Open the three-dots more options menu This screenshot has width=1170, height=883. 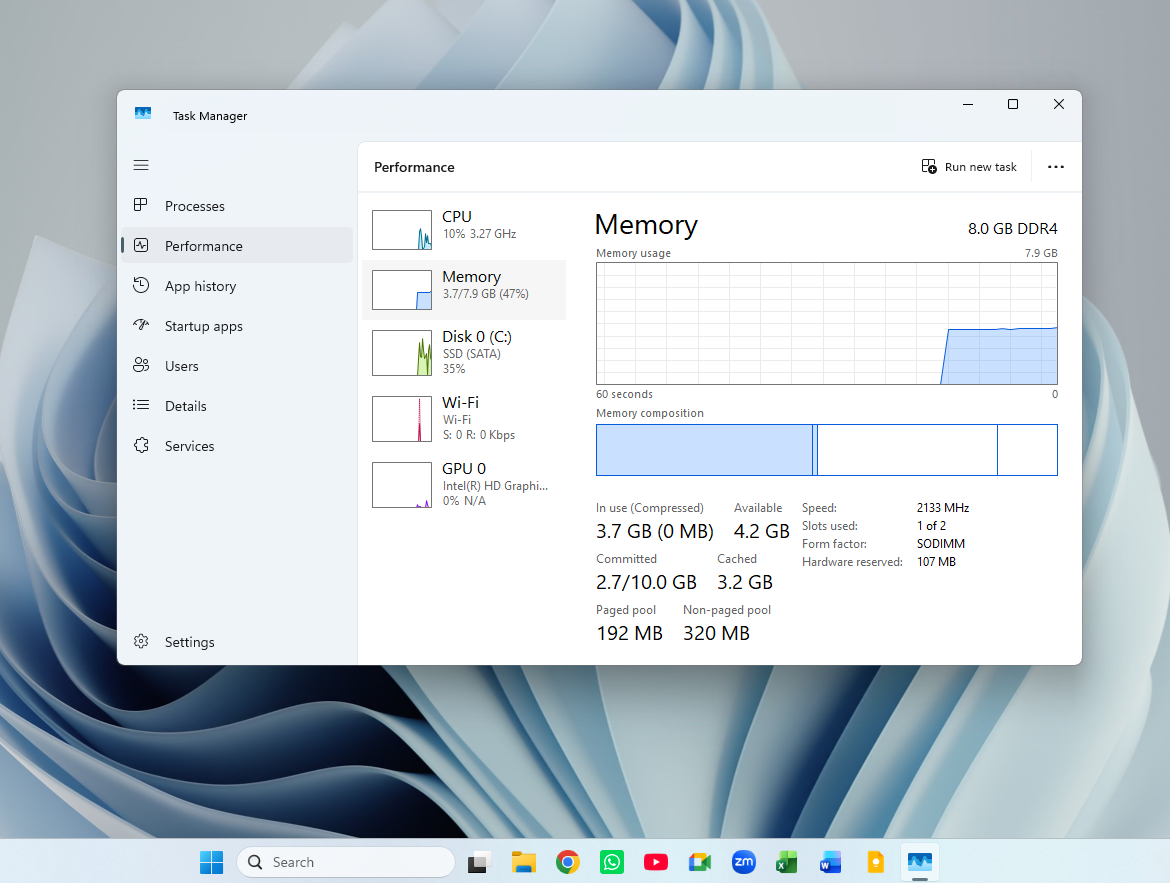(1055, 167)
